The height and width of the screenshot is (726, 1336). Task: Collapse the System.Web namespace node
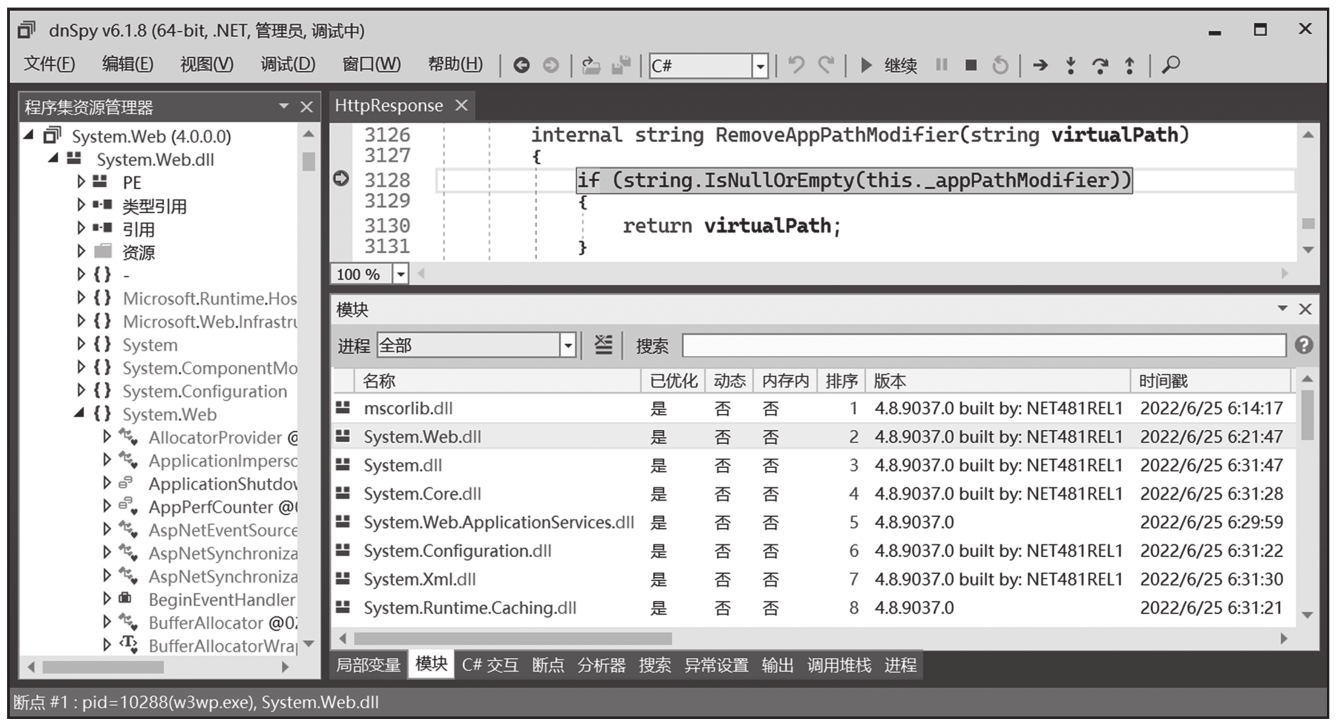pos(80,414)
